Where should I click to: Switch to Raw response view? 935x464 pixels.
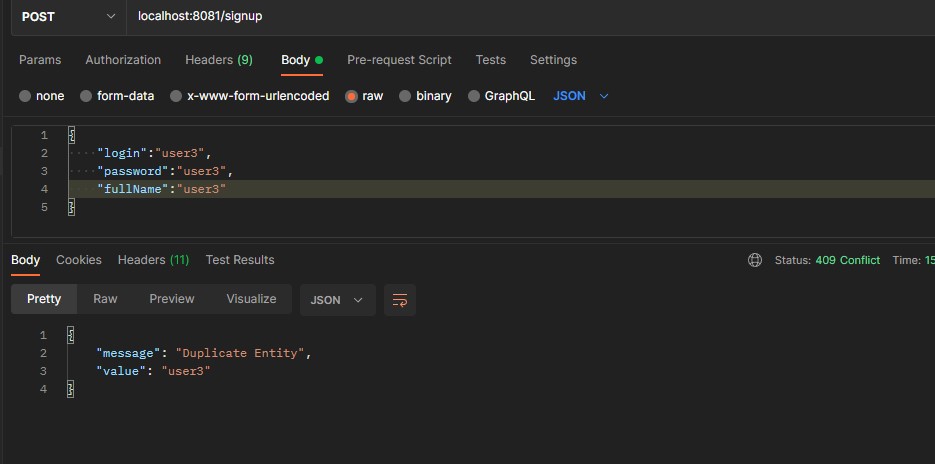tap(105, 299)
